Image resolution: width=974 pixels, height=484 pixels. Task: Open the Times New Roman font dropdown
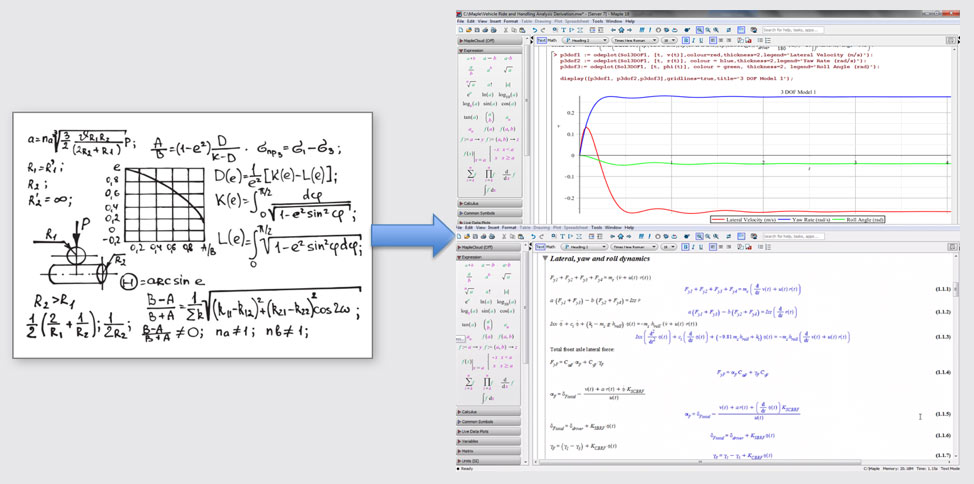pyautogui.click(x=633, y=40)
